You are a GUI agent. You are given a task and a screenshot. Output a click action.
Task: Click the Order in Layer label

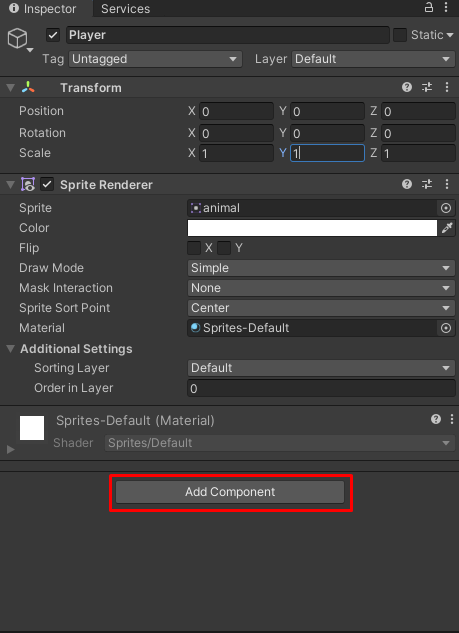point(73,388)
